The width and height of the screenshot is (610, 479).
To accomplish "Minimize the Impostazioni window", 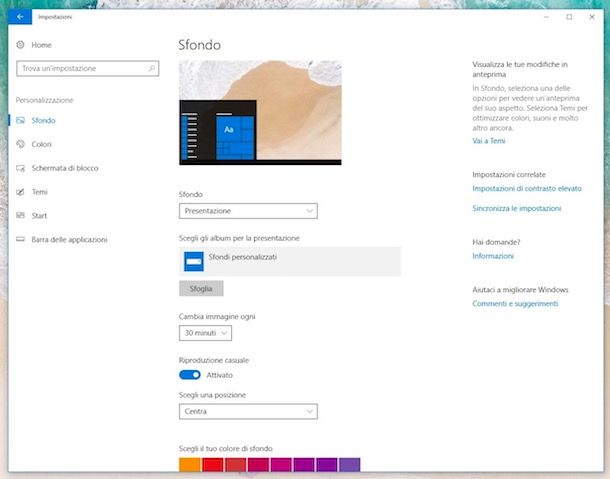I will (x=547, y=17).
